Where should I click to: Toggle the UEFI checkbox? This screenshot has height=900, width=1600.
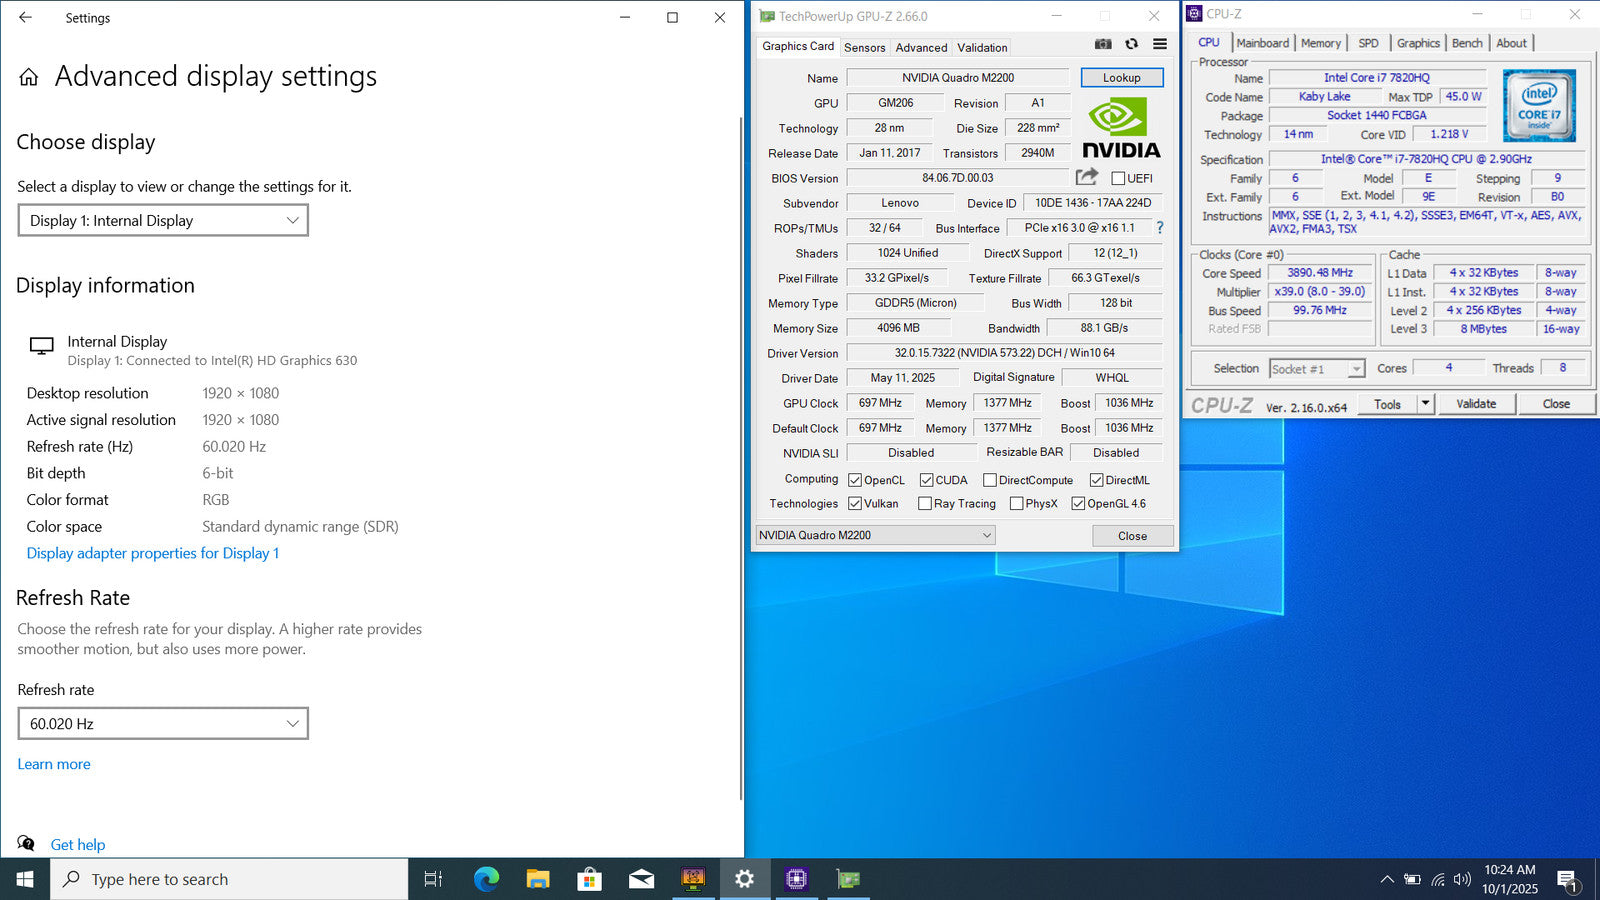1118,179
